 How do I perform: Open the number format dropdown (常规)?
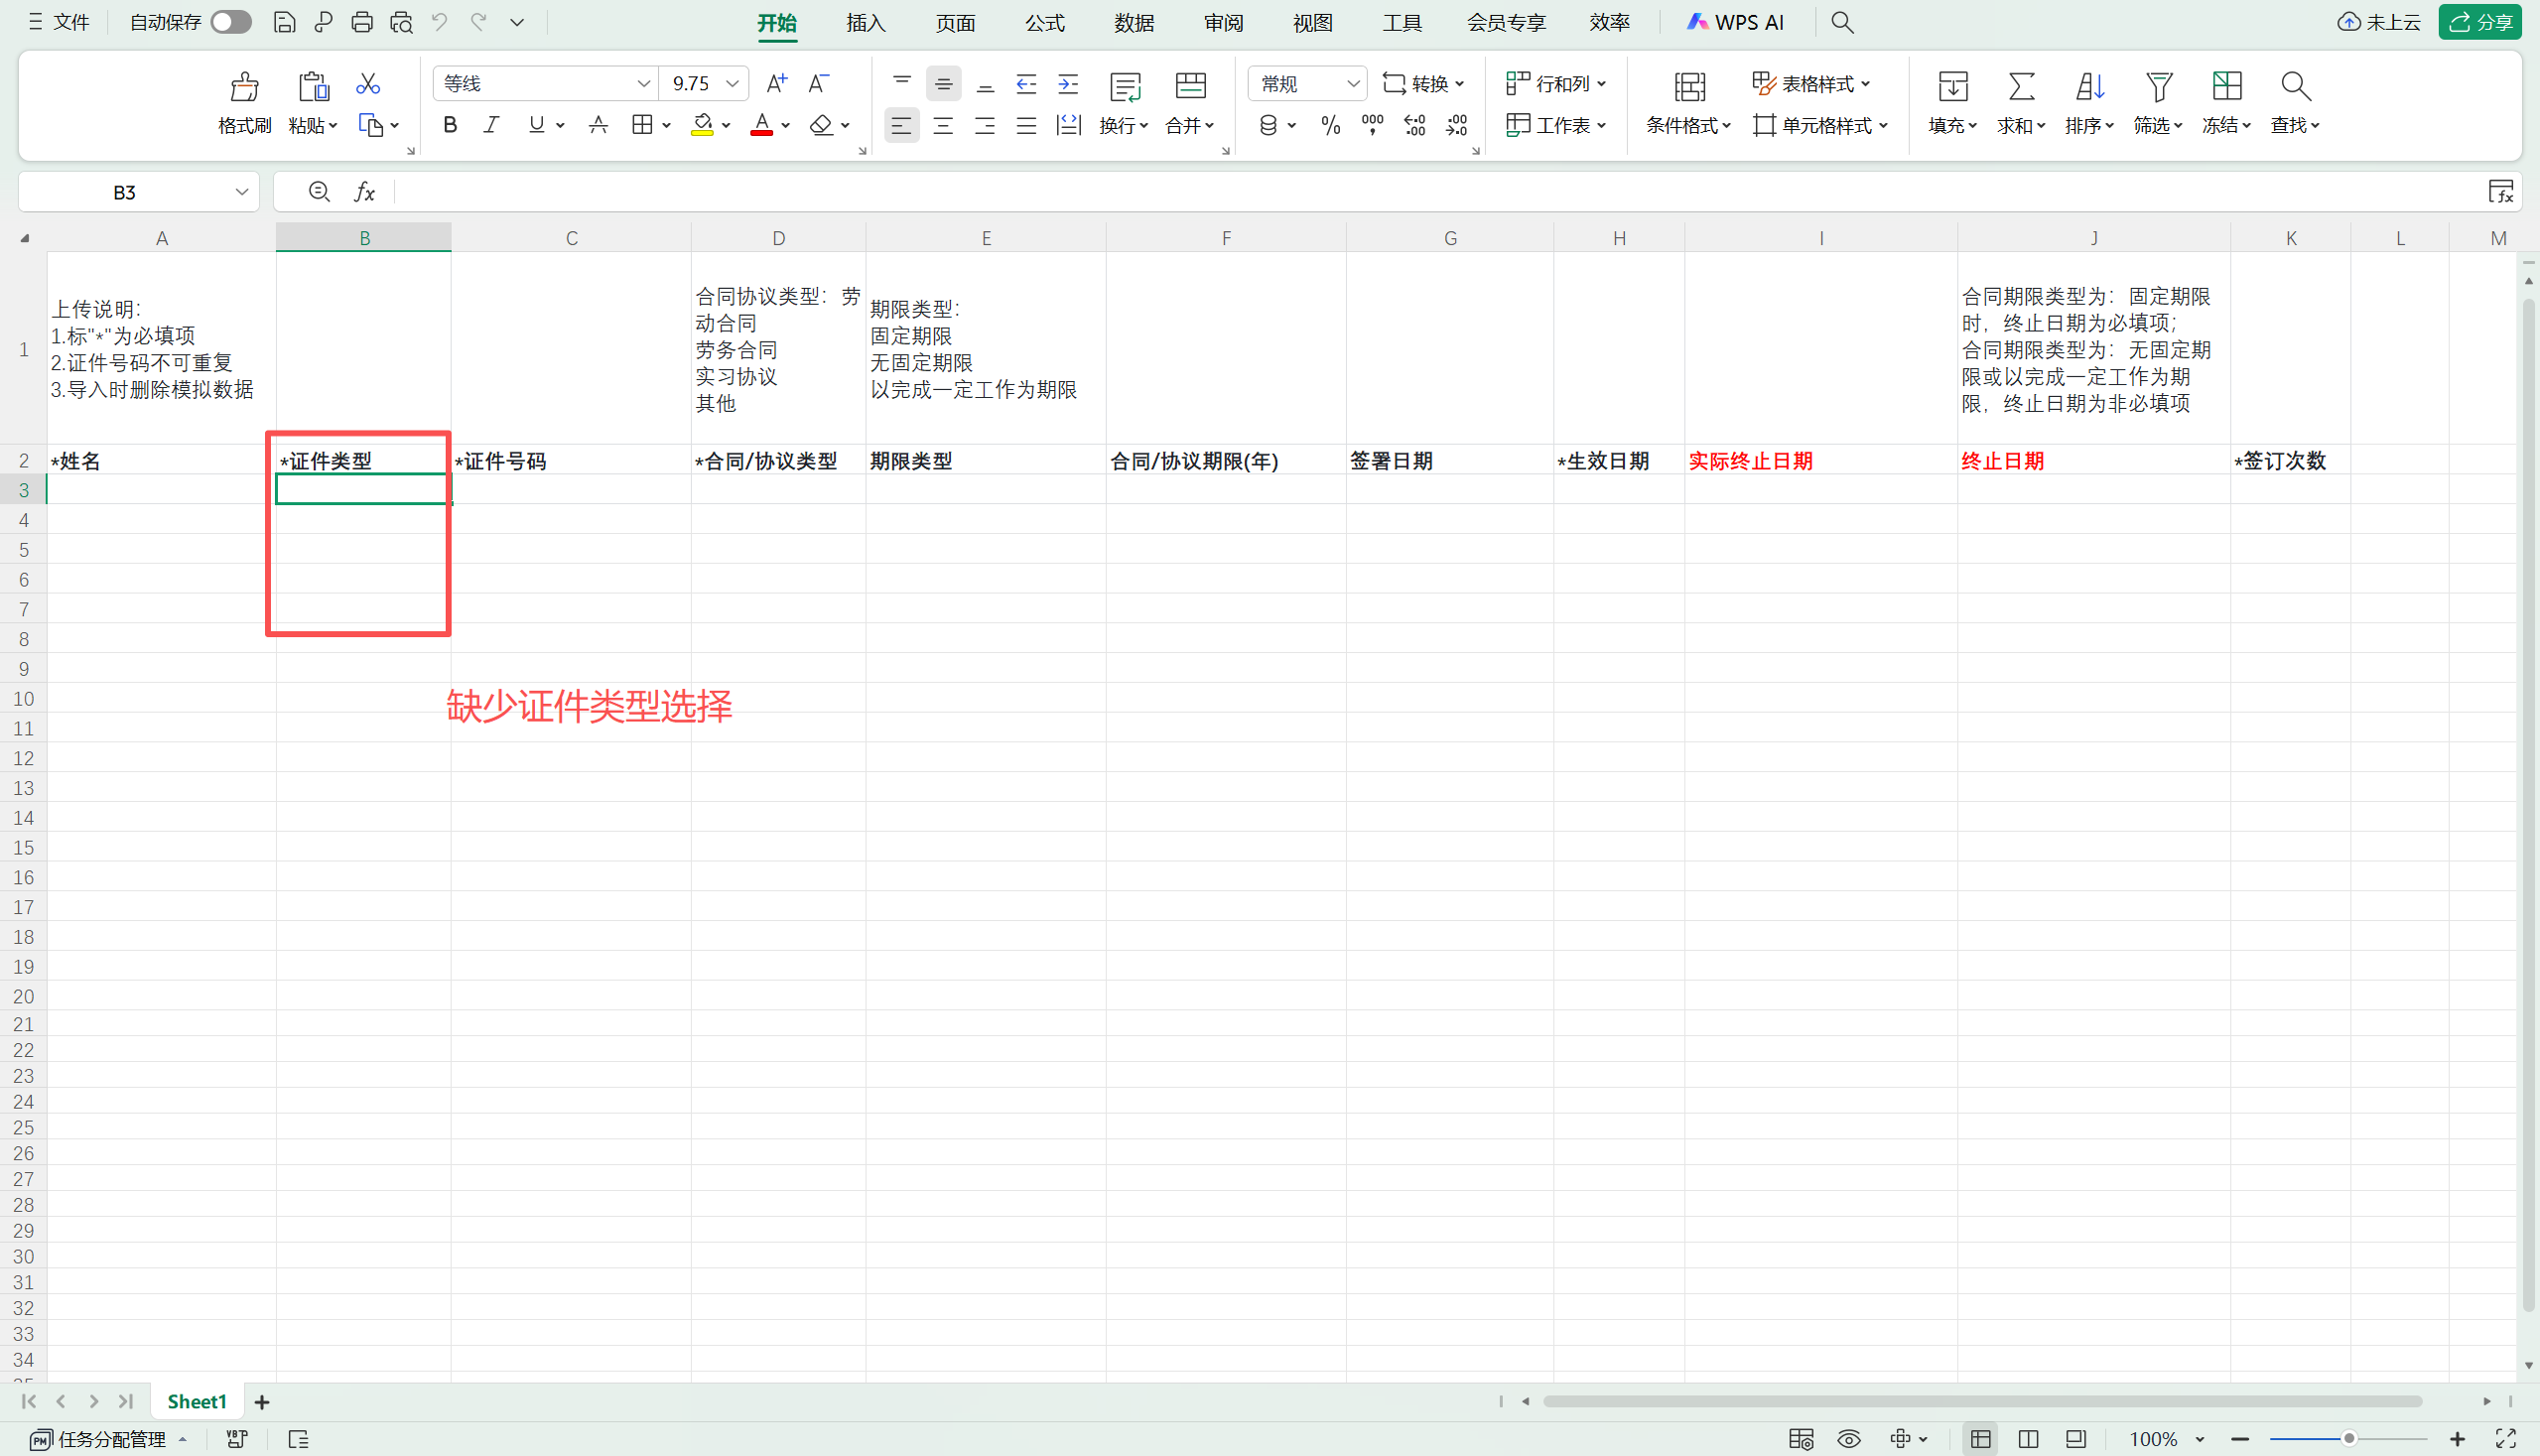click(1352, 84)
